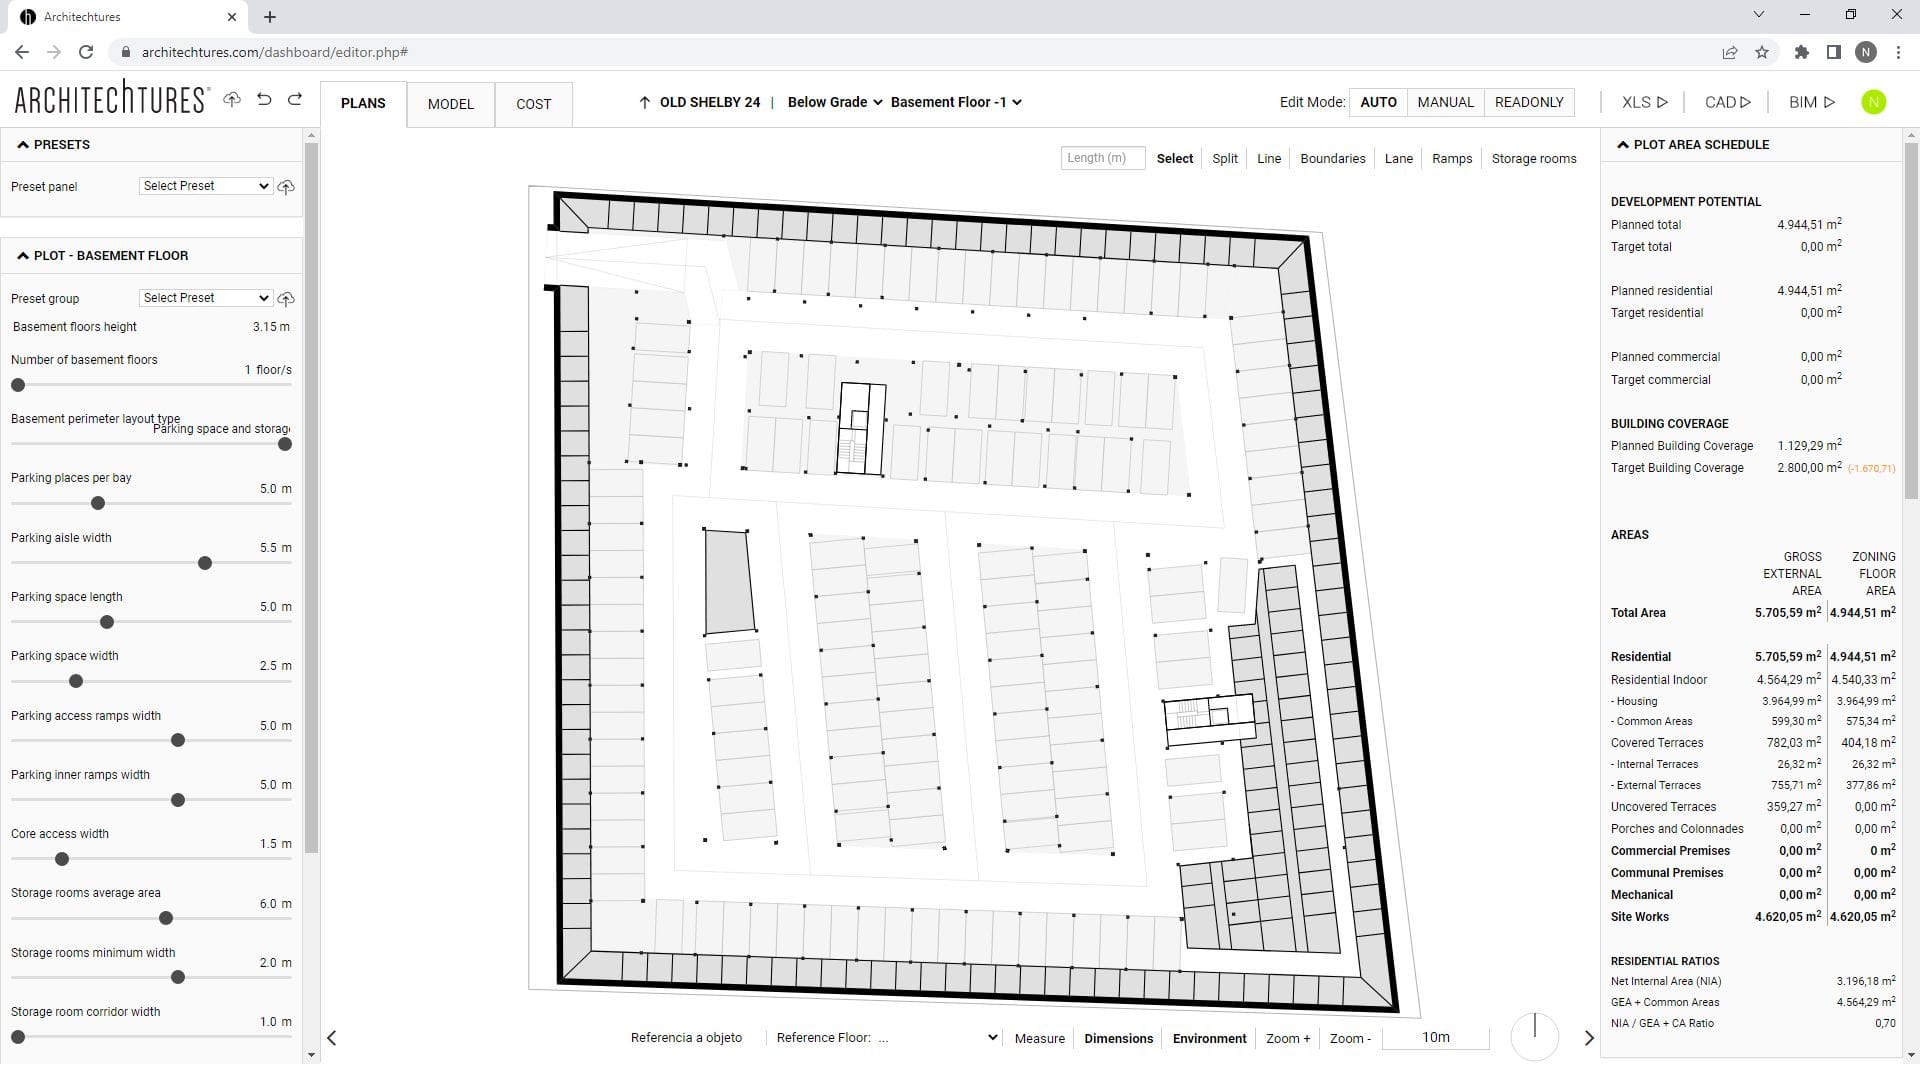Click the Length (m) input field

(1102, 158)
